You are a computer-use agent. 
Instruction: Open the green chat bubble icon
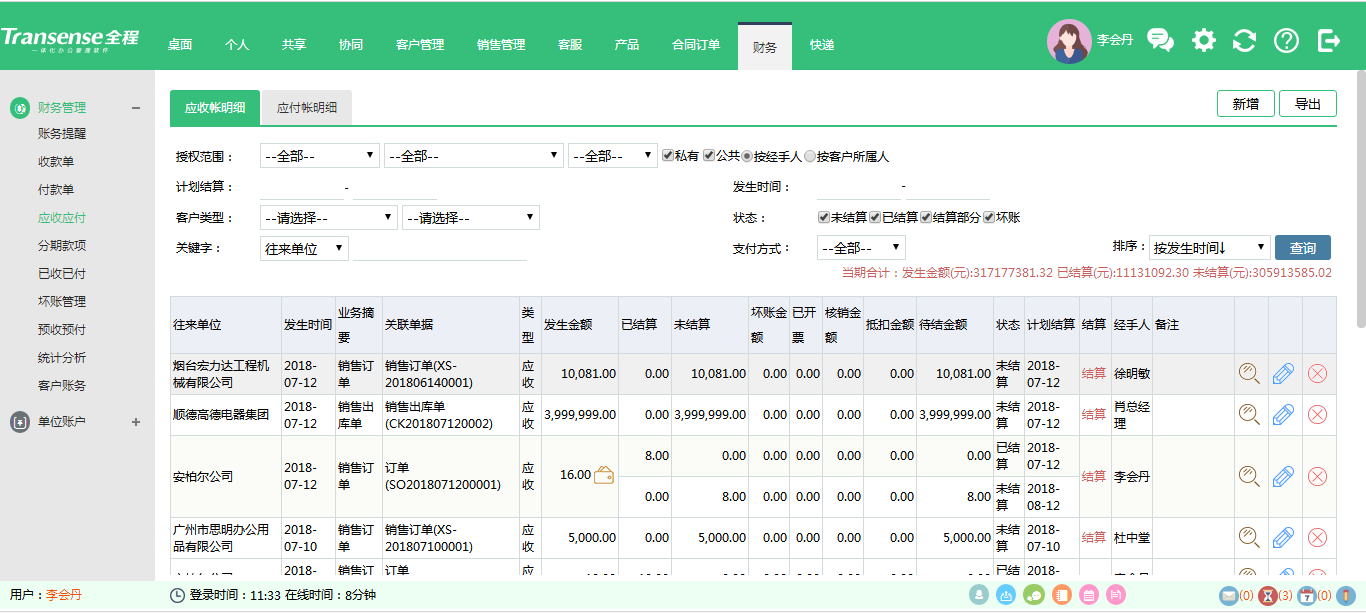coord(1035,595)
